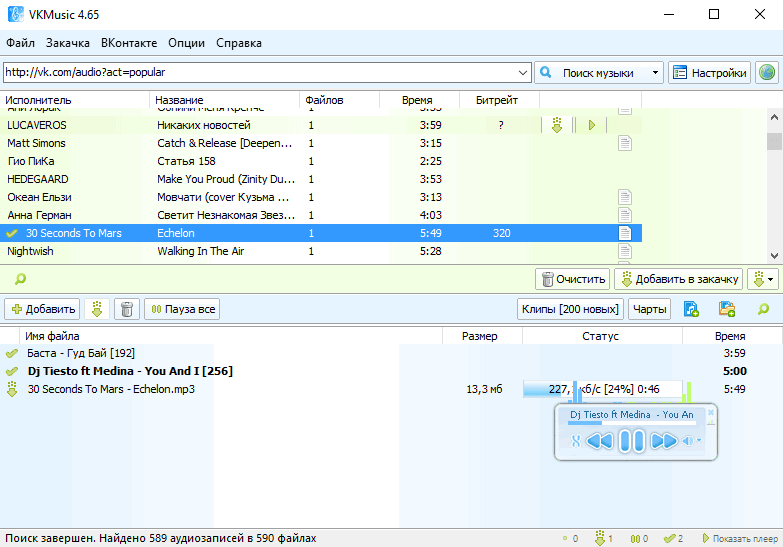The height and width of the screenshot is (547, 783).
Task: Sort downloads by Размер column header
Action: click(x=482, y=336)
